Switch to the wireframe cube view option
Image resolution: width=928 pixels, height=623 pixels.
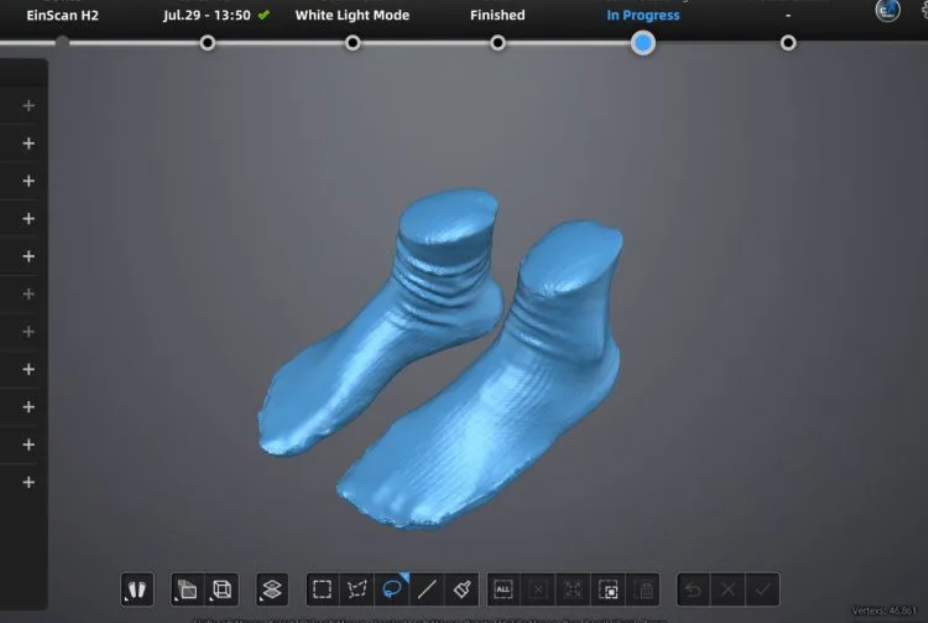coord(222,589)
